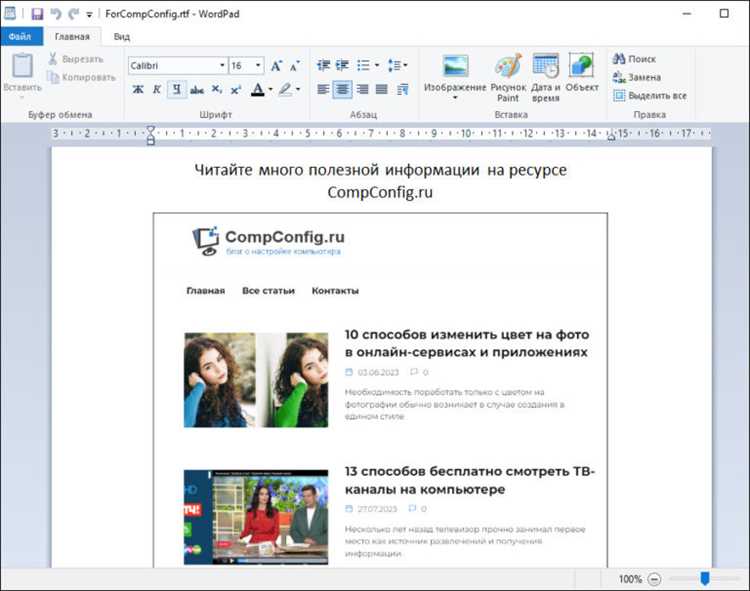Viewport: 750px width, 591px height.
Task: Click Выделить все button
Action: click(x=650, y=96)
